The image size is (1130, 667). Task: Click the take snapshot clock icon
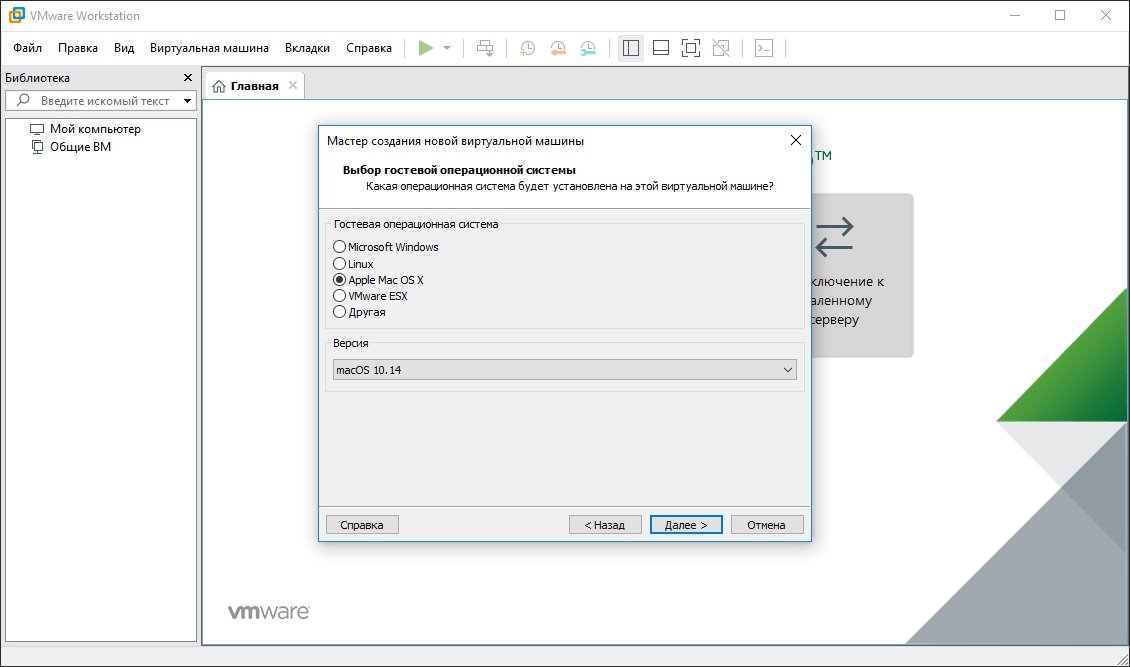coord(527,48)
